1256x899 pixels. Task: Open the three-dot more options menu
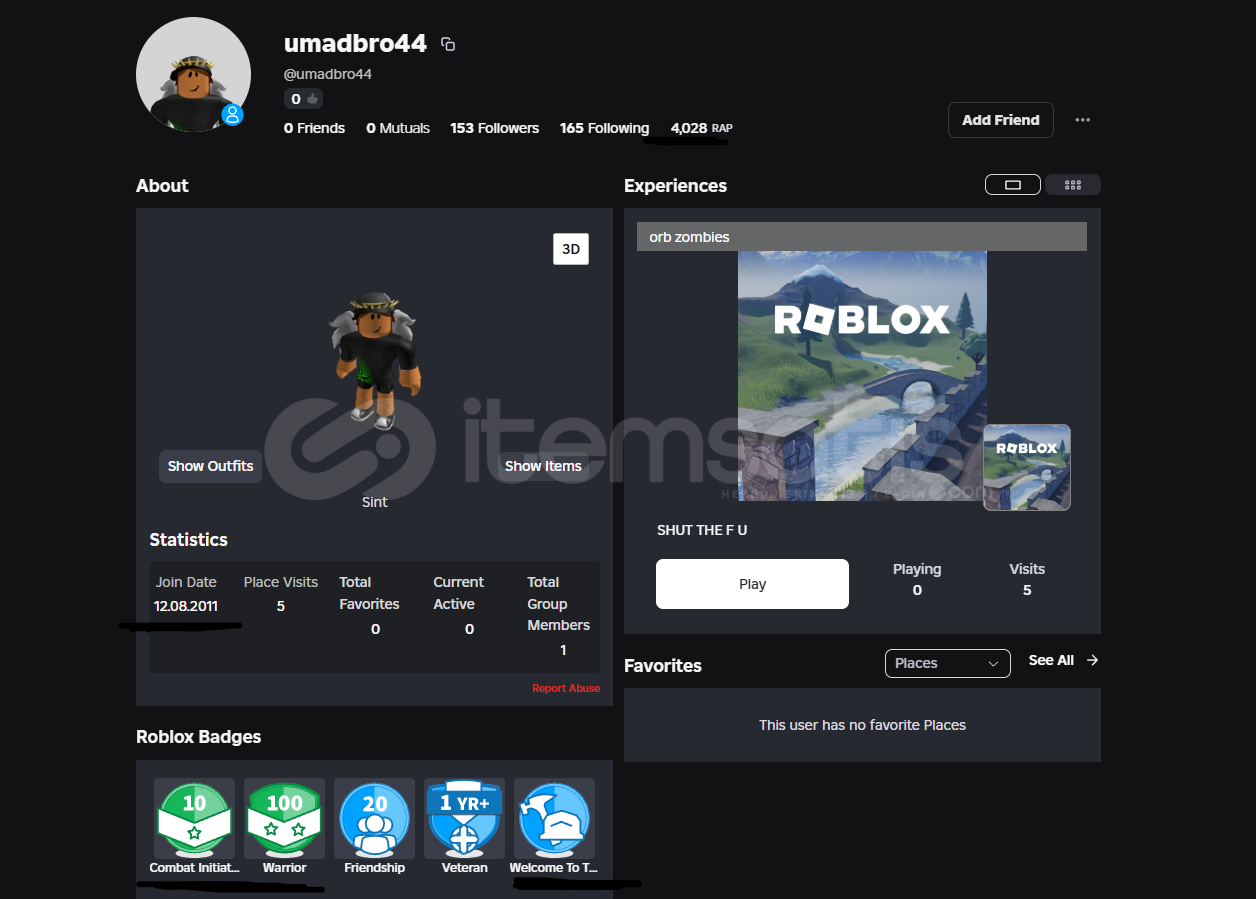(x=1083, y=120)
